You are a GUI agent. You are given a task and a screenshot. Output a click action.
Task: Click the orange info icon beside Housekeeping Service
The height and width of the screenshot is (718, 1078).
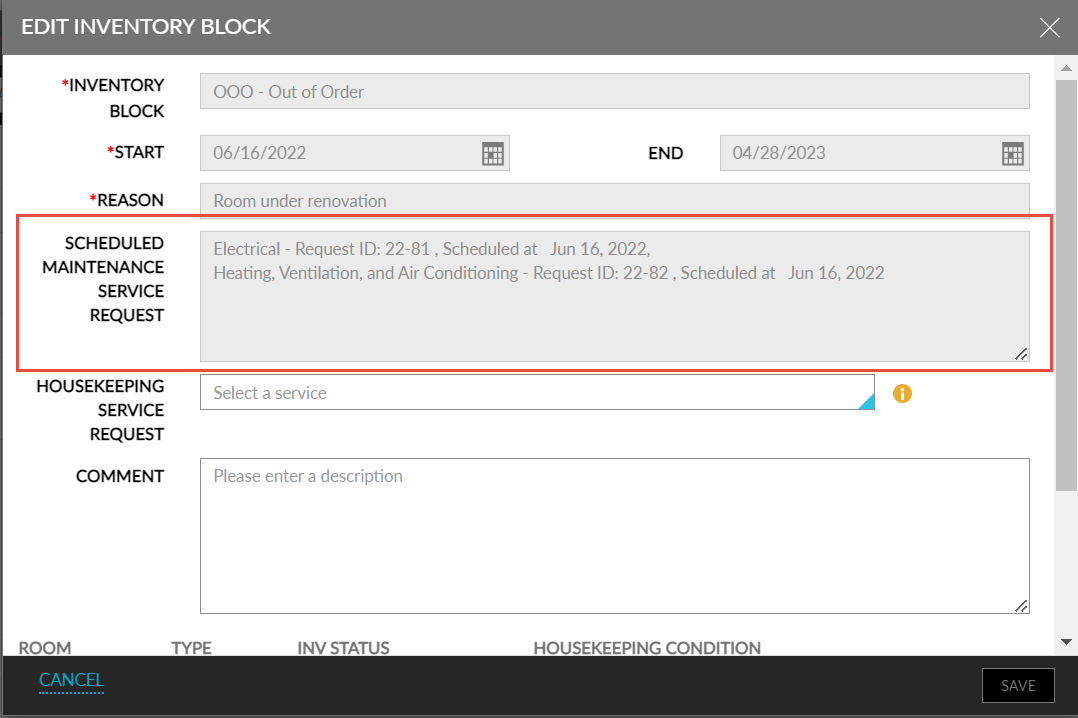[902, 393]
